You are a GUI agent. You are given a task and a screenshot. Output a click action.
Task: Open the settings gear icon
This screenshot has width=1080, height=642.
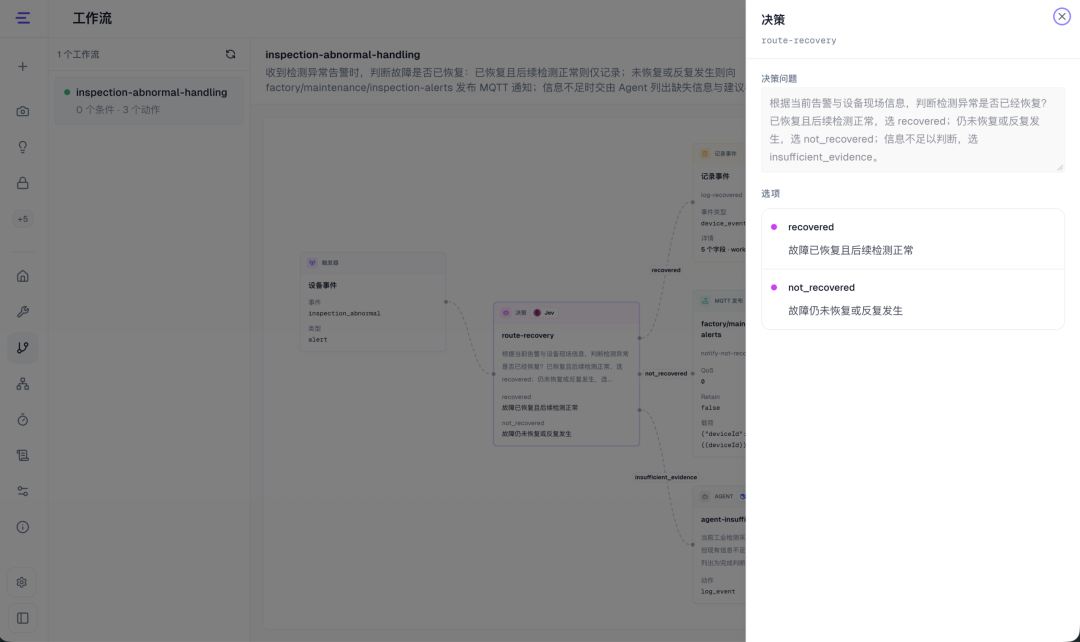click(x=22, y=582)
